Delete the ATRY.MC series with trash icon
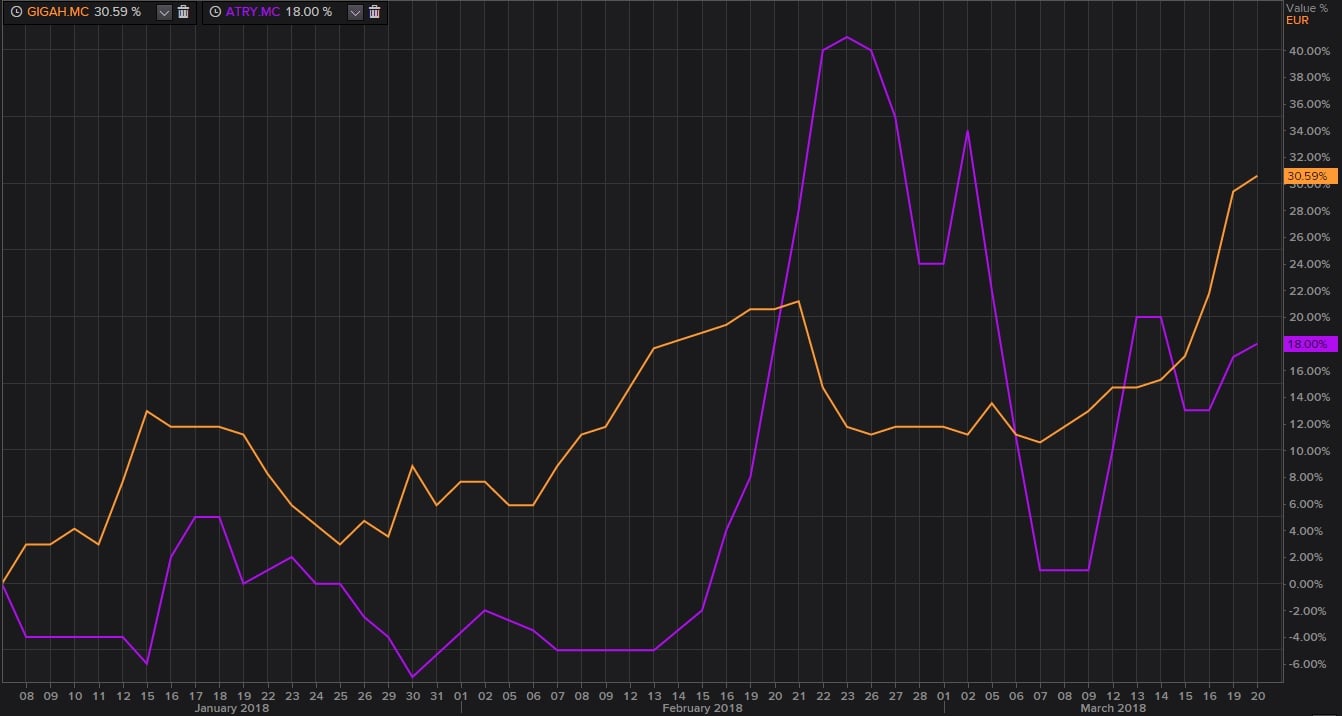This screenshot has width=1342, height=716. click(374, 12)
